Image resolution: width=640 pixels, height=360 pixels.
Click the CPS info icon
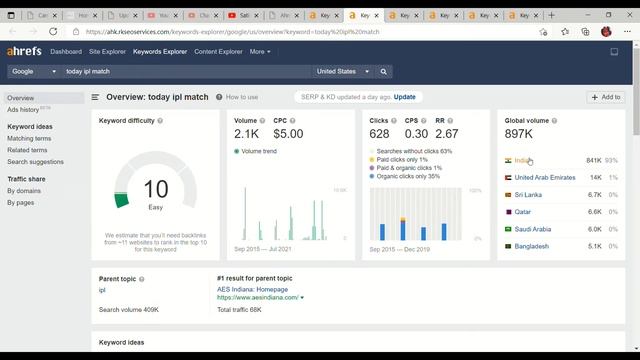[424, 121]
